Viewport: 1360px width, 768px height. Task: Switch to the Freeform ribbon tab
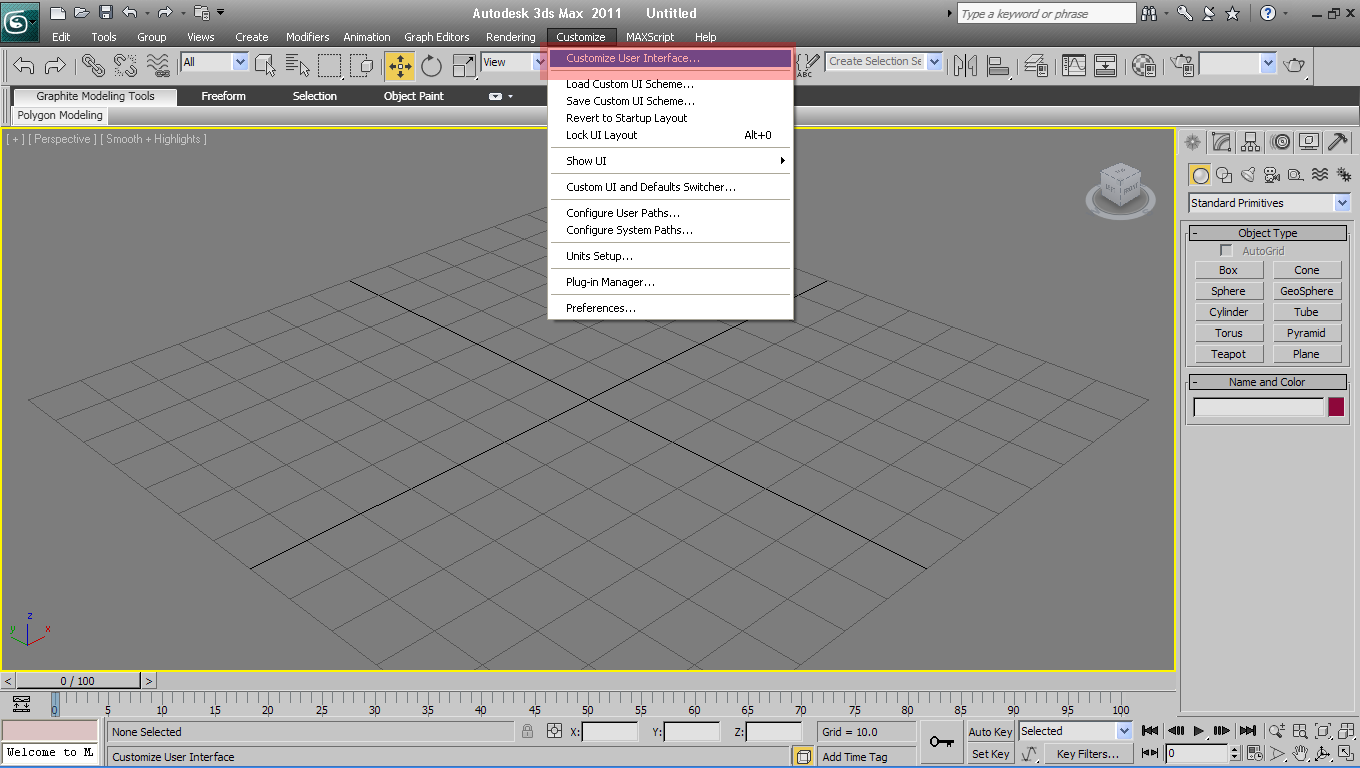point(223,96)
